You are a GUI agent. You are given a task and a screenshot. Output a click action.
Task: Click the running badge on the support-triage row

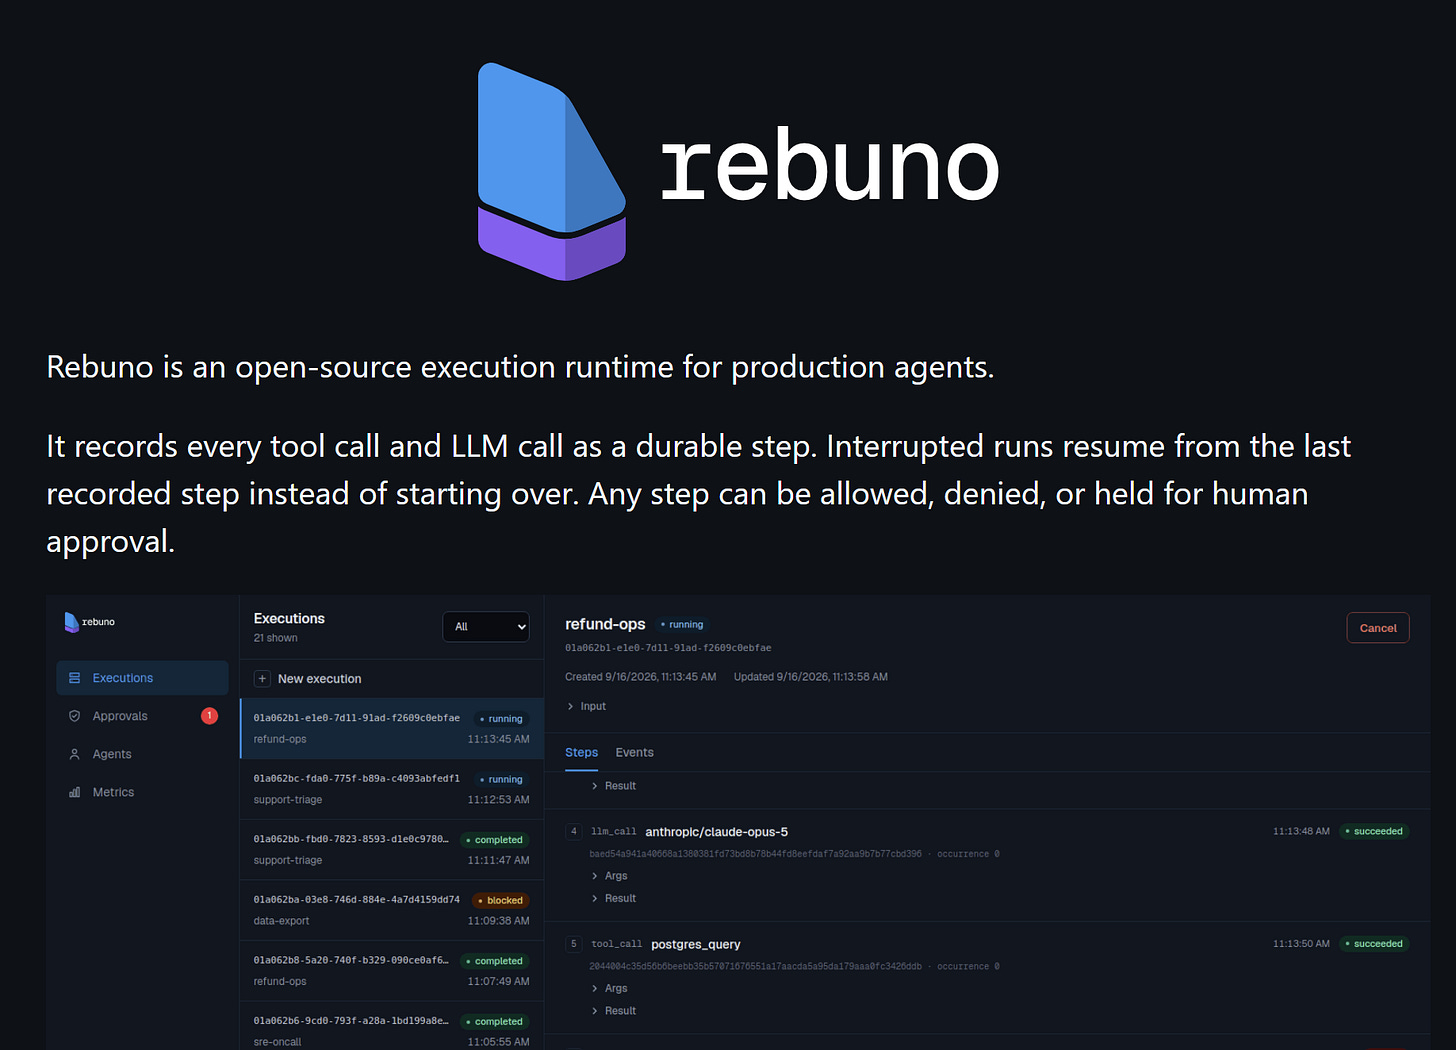(500, 780)
